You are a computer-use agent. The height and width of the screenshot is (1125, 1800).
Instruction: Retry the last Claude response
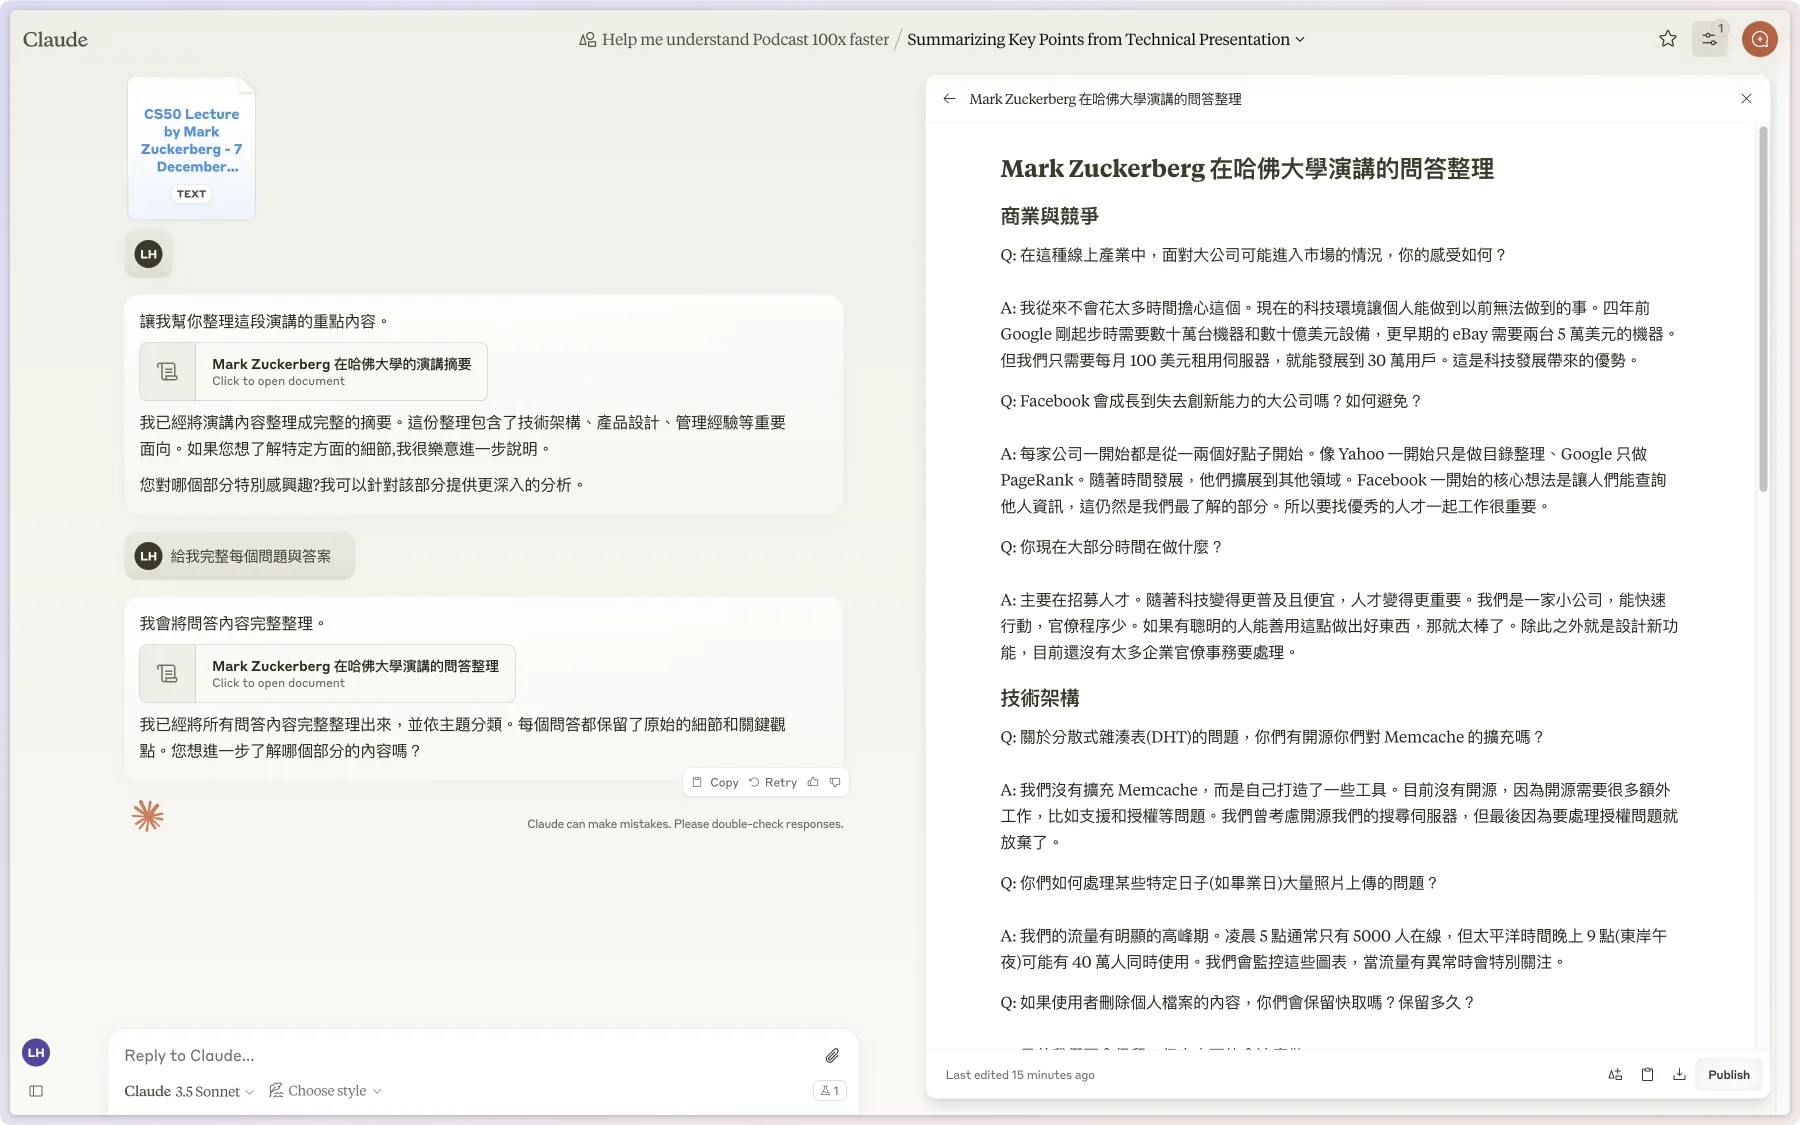click(773, 782)
